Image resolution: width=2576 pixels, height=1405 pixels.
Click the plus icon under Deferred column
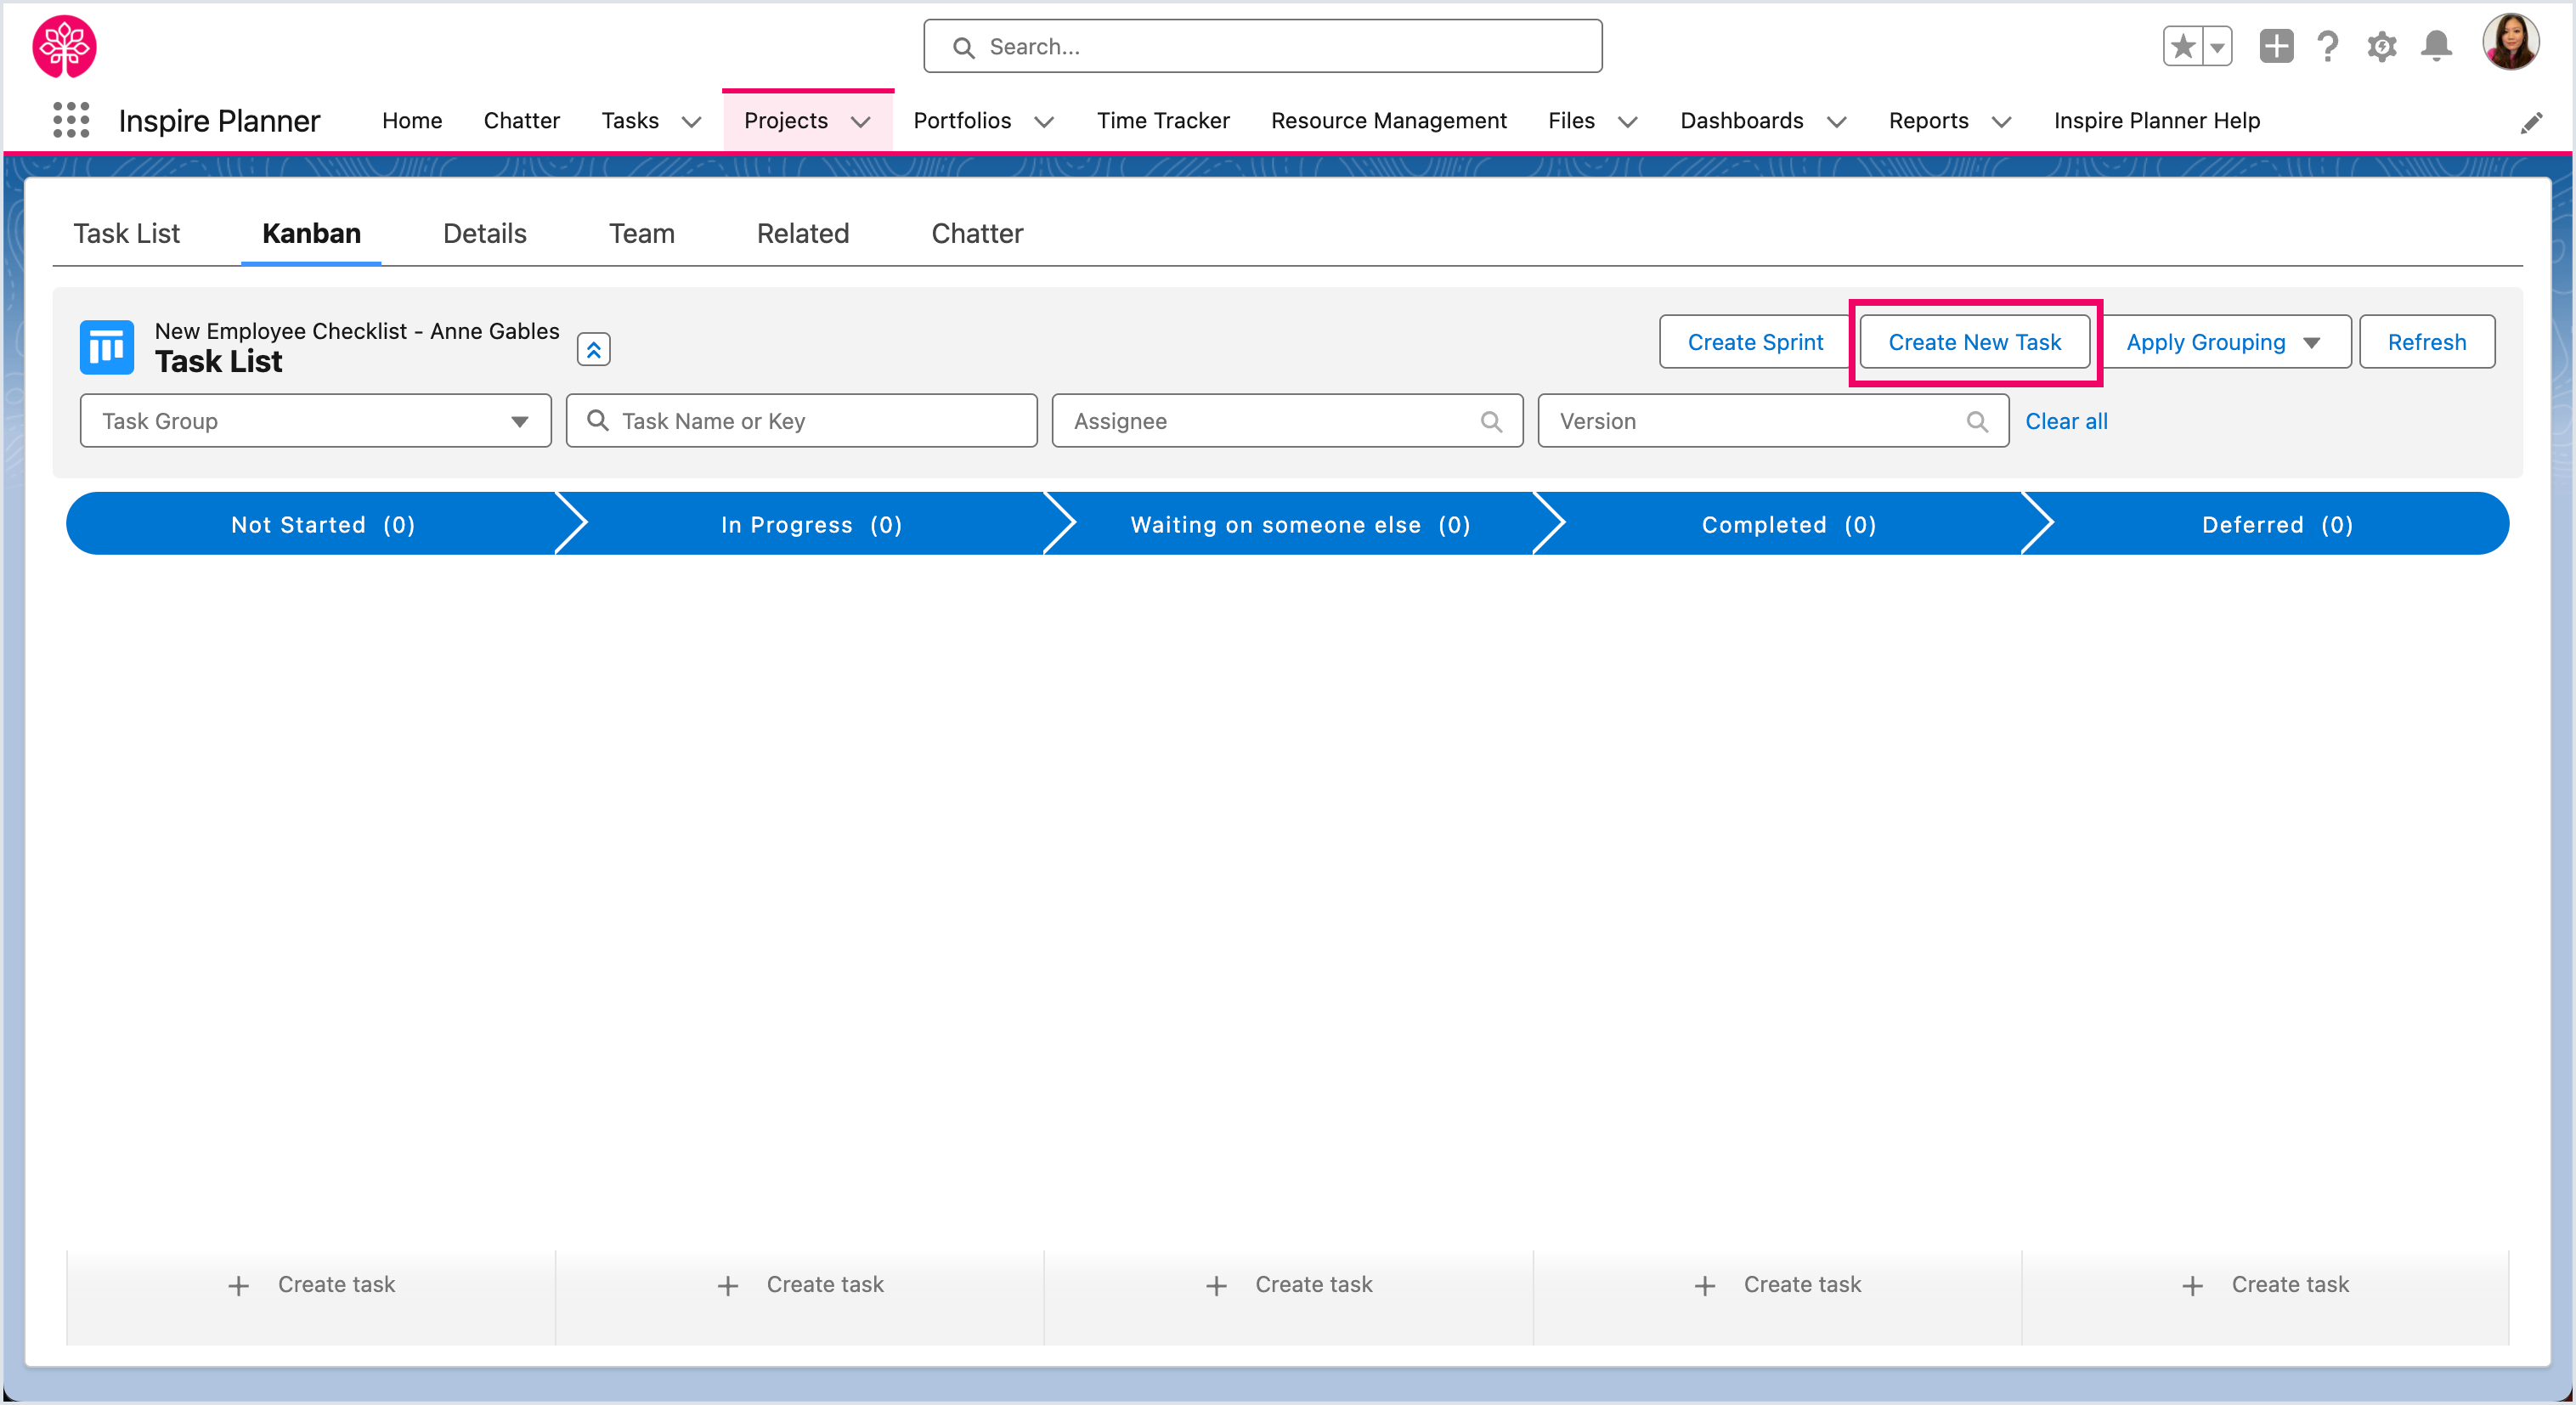[x=2193, y=1286]
